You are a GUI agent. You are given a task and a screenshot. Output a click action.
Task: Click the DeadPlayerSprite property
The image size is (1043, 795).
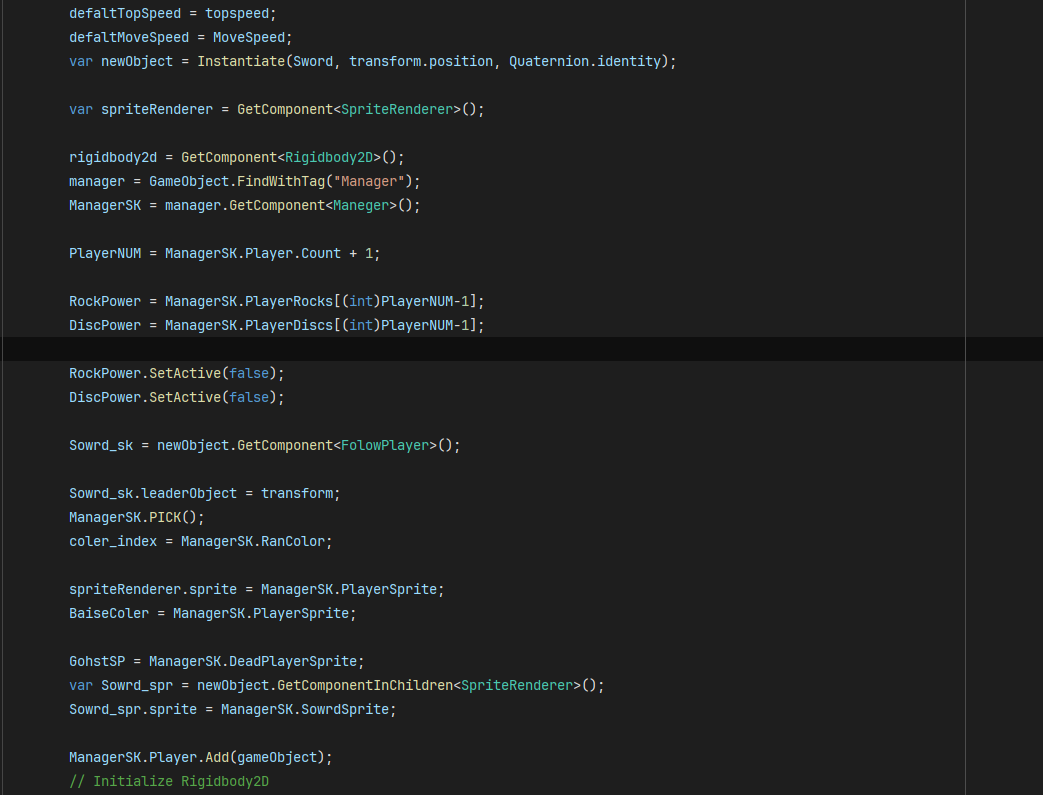click(x=295, y=661)
